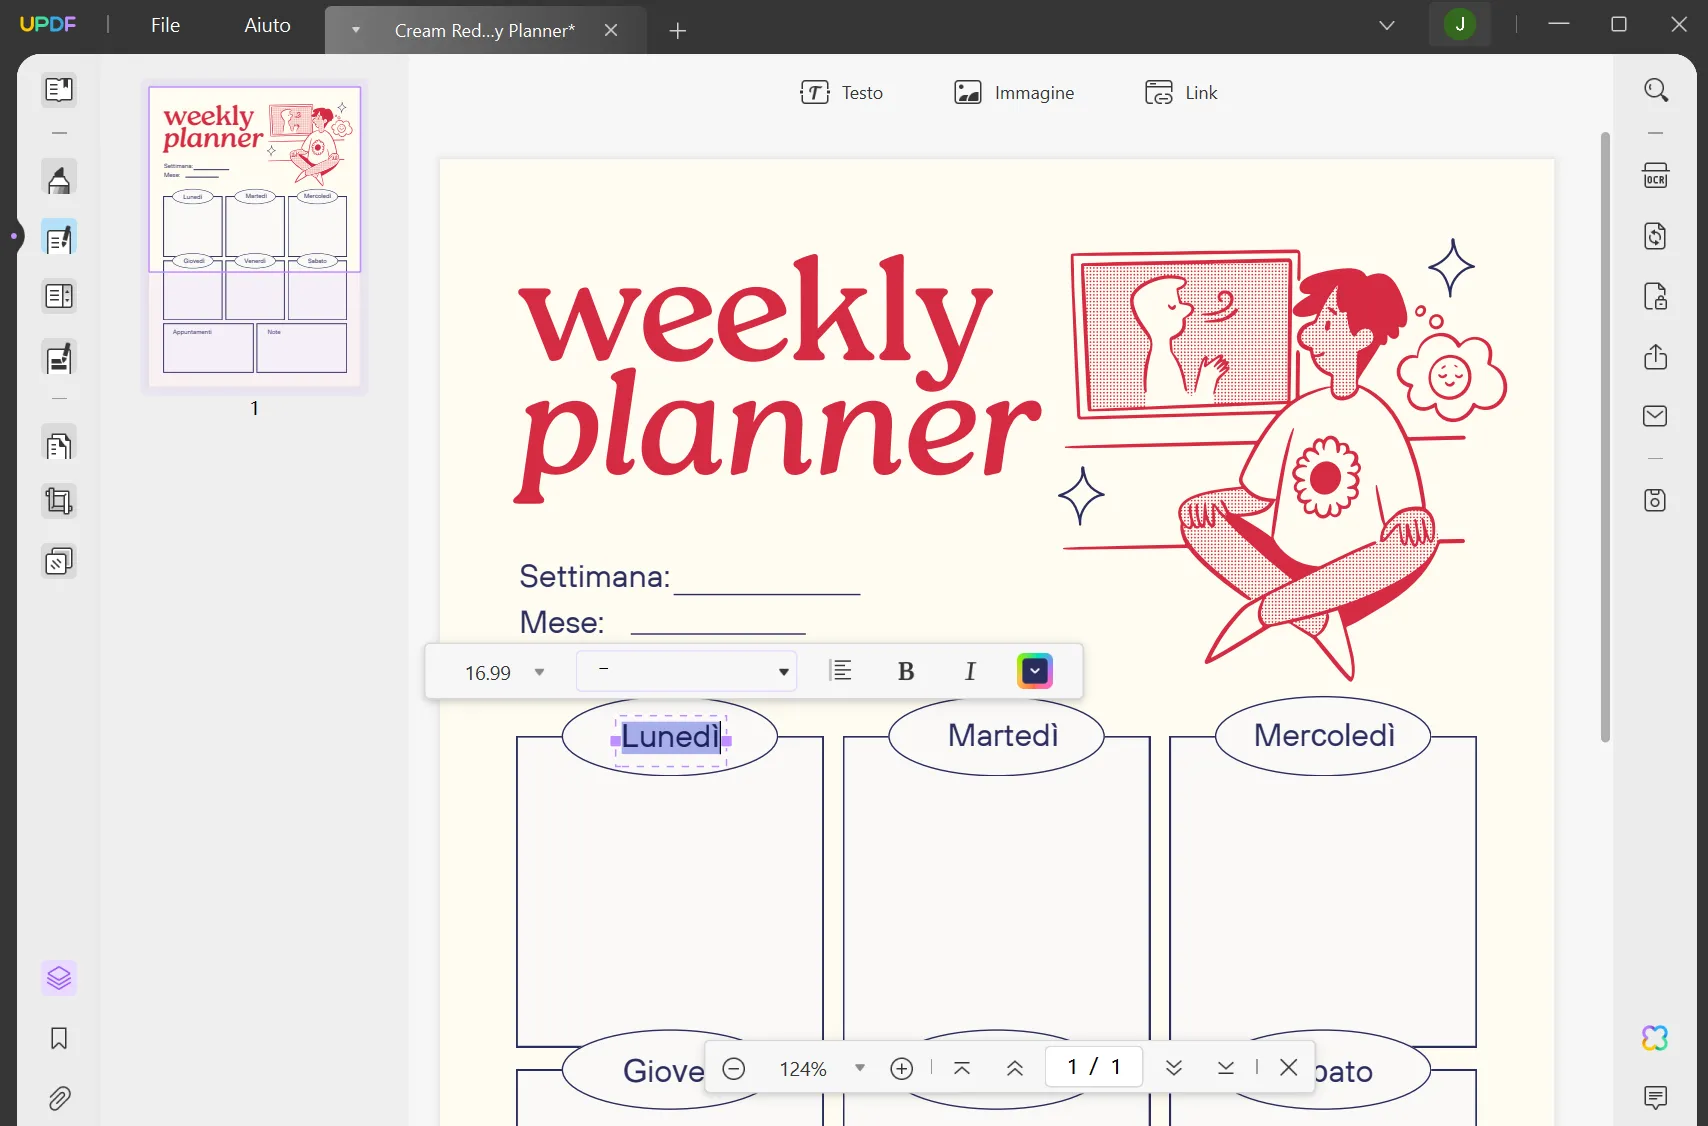Open the Comments panel icon

point(1655,1098)
